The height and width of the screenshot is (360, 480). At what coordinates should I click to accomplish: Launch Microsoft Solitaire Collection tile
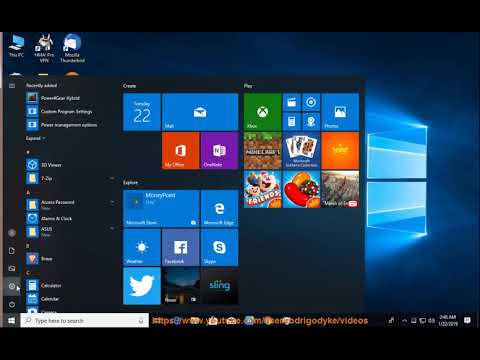coord(301,151)
